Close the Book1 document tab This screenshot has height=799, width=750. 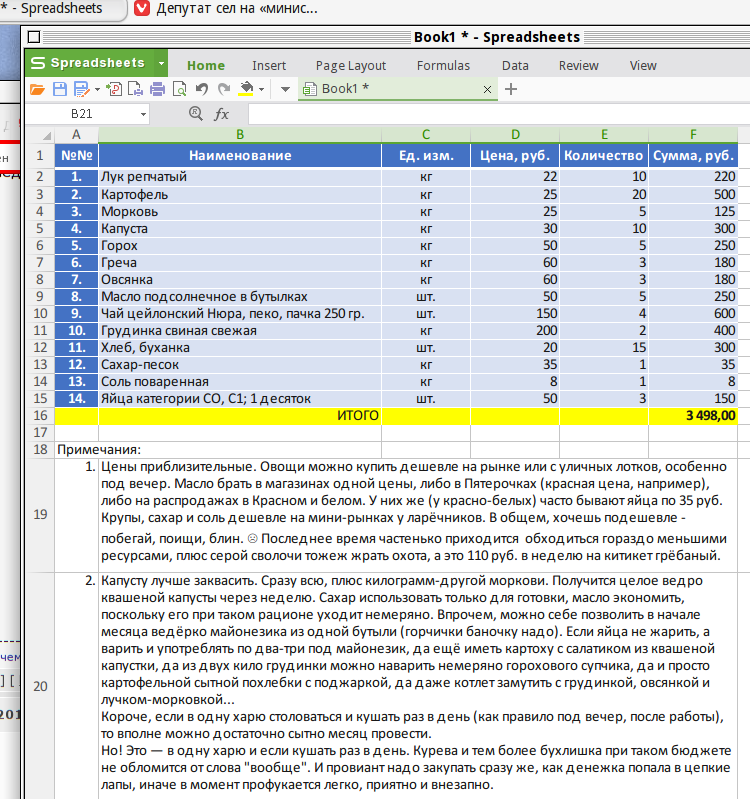click(487, 90)
